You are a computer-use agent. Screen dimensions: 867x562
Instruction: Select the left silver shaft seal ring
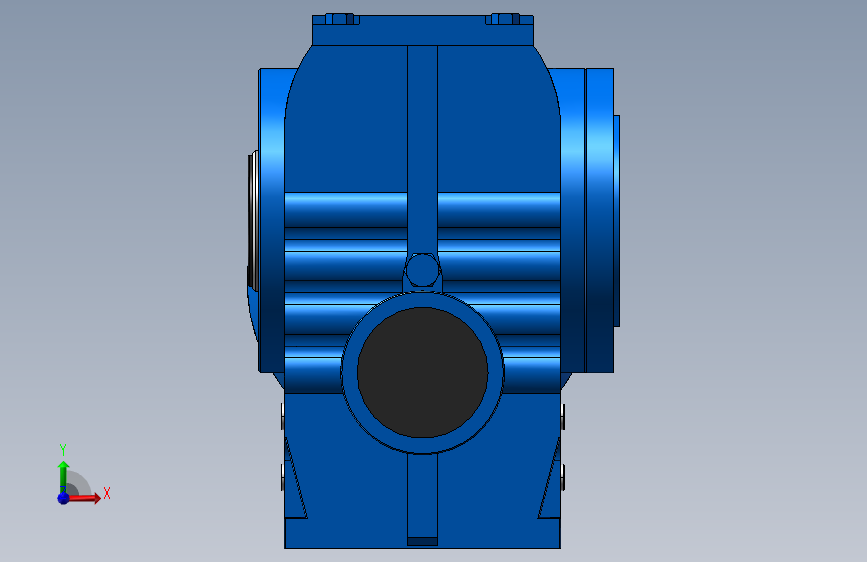click(253, 220)
